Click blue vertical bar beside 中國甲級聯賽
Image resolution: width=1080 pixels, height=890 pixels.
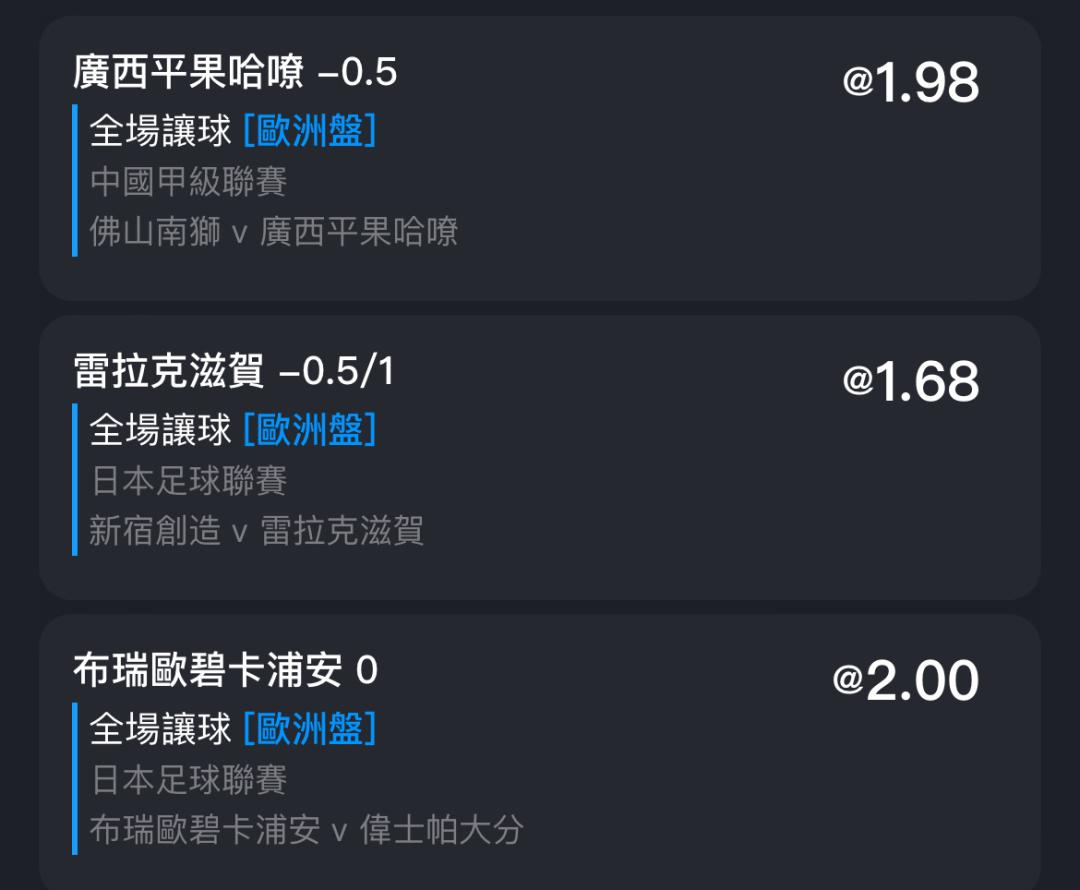click(x=75, y=181)
